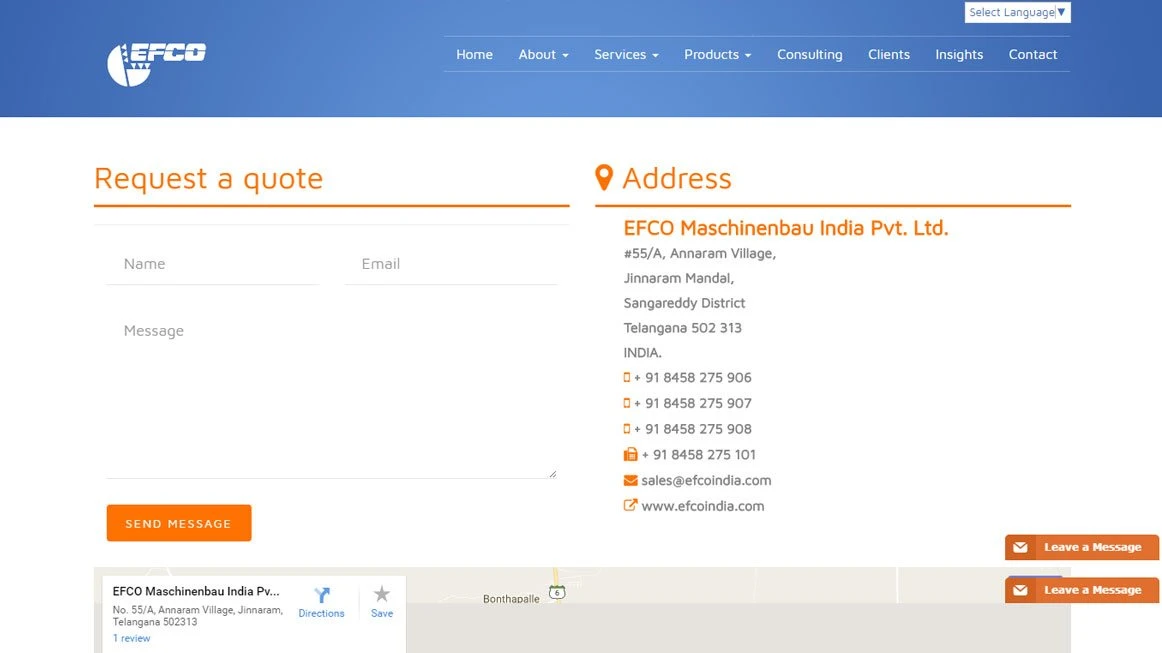Click the fax icon next to +91 8458 275 101

629,454
